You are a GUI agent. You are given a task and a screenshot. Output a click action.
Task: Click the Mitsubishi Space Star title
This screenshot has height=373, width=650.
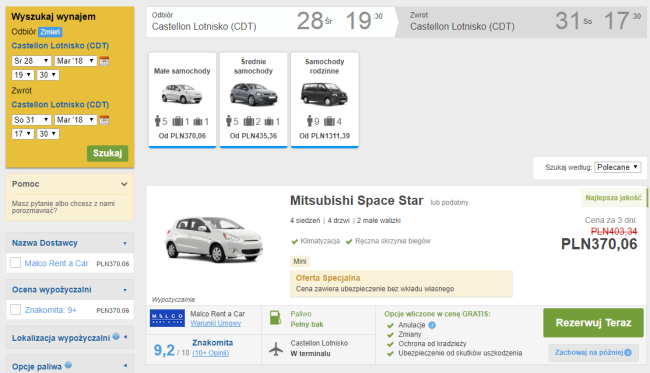[x=357, y=201]
